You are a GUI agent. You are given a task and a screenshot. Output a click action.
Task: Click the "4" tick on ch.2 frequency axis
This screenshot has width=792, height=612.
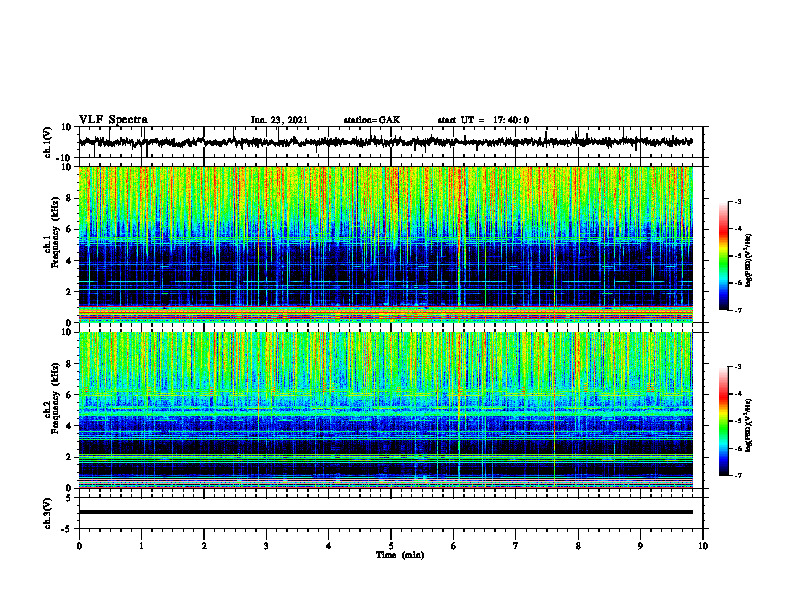click(x=69, y=426)
